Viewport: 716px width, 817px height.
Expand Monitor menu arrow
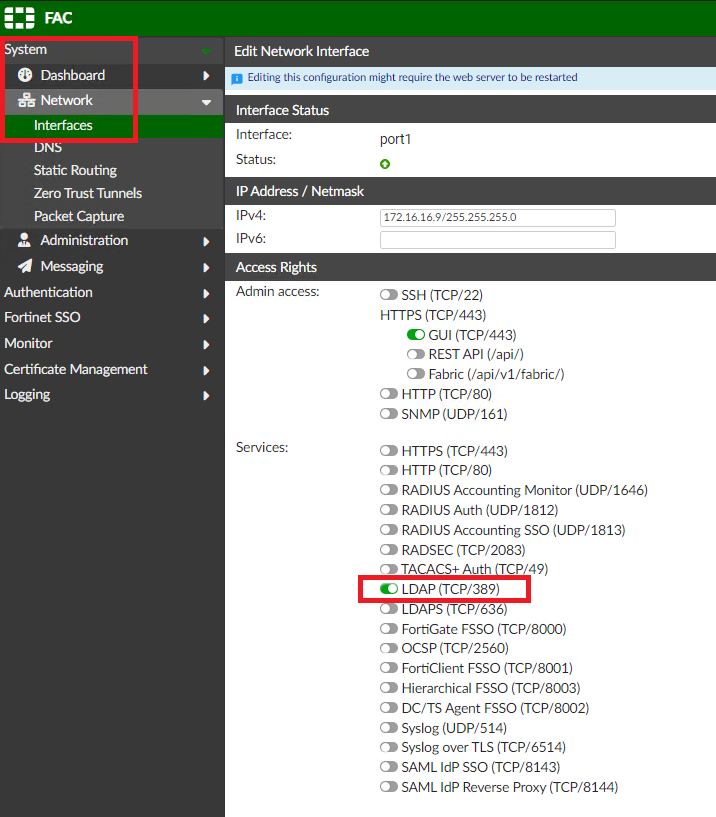pos(206,345)
